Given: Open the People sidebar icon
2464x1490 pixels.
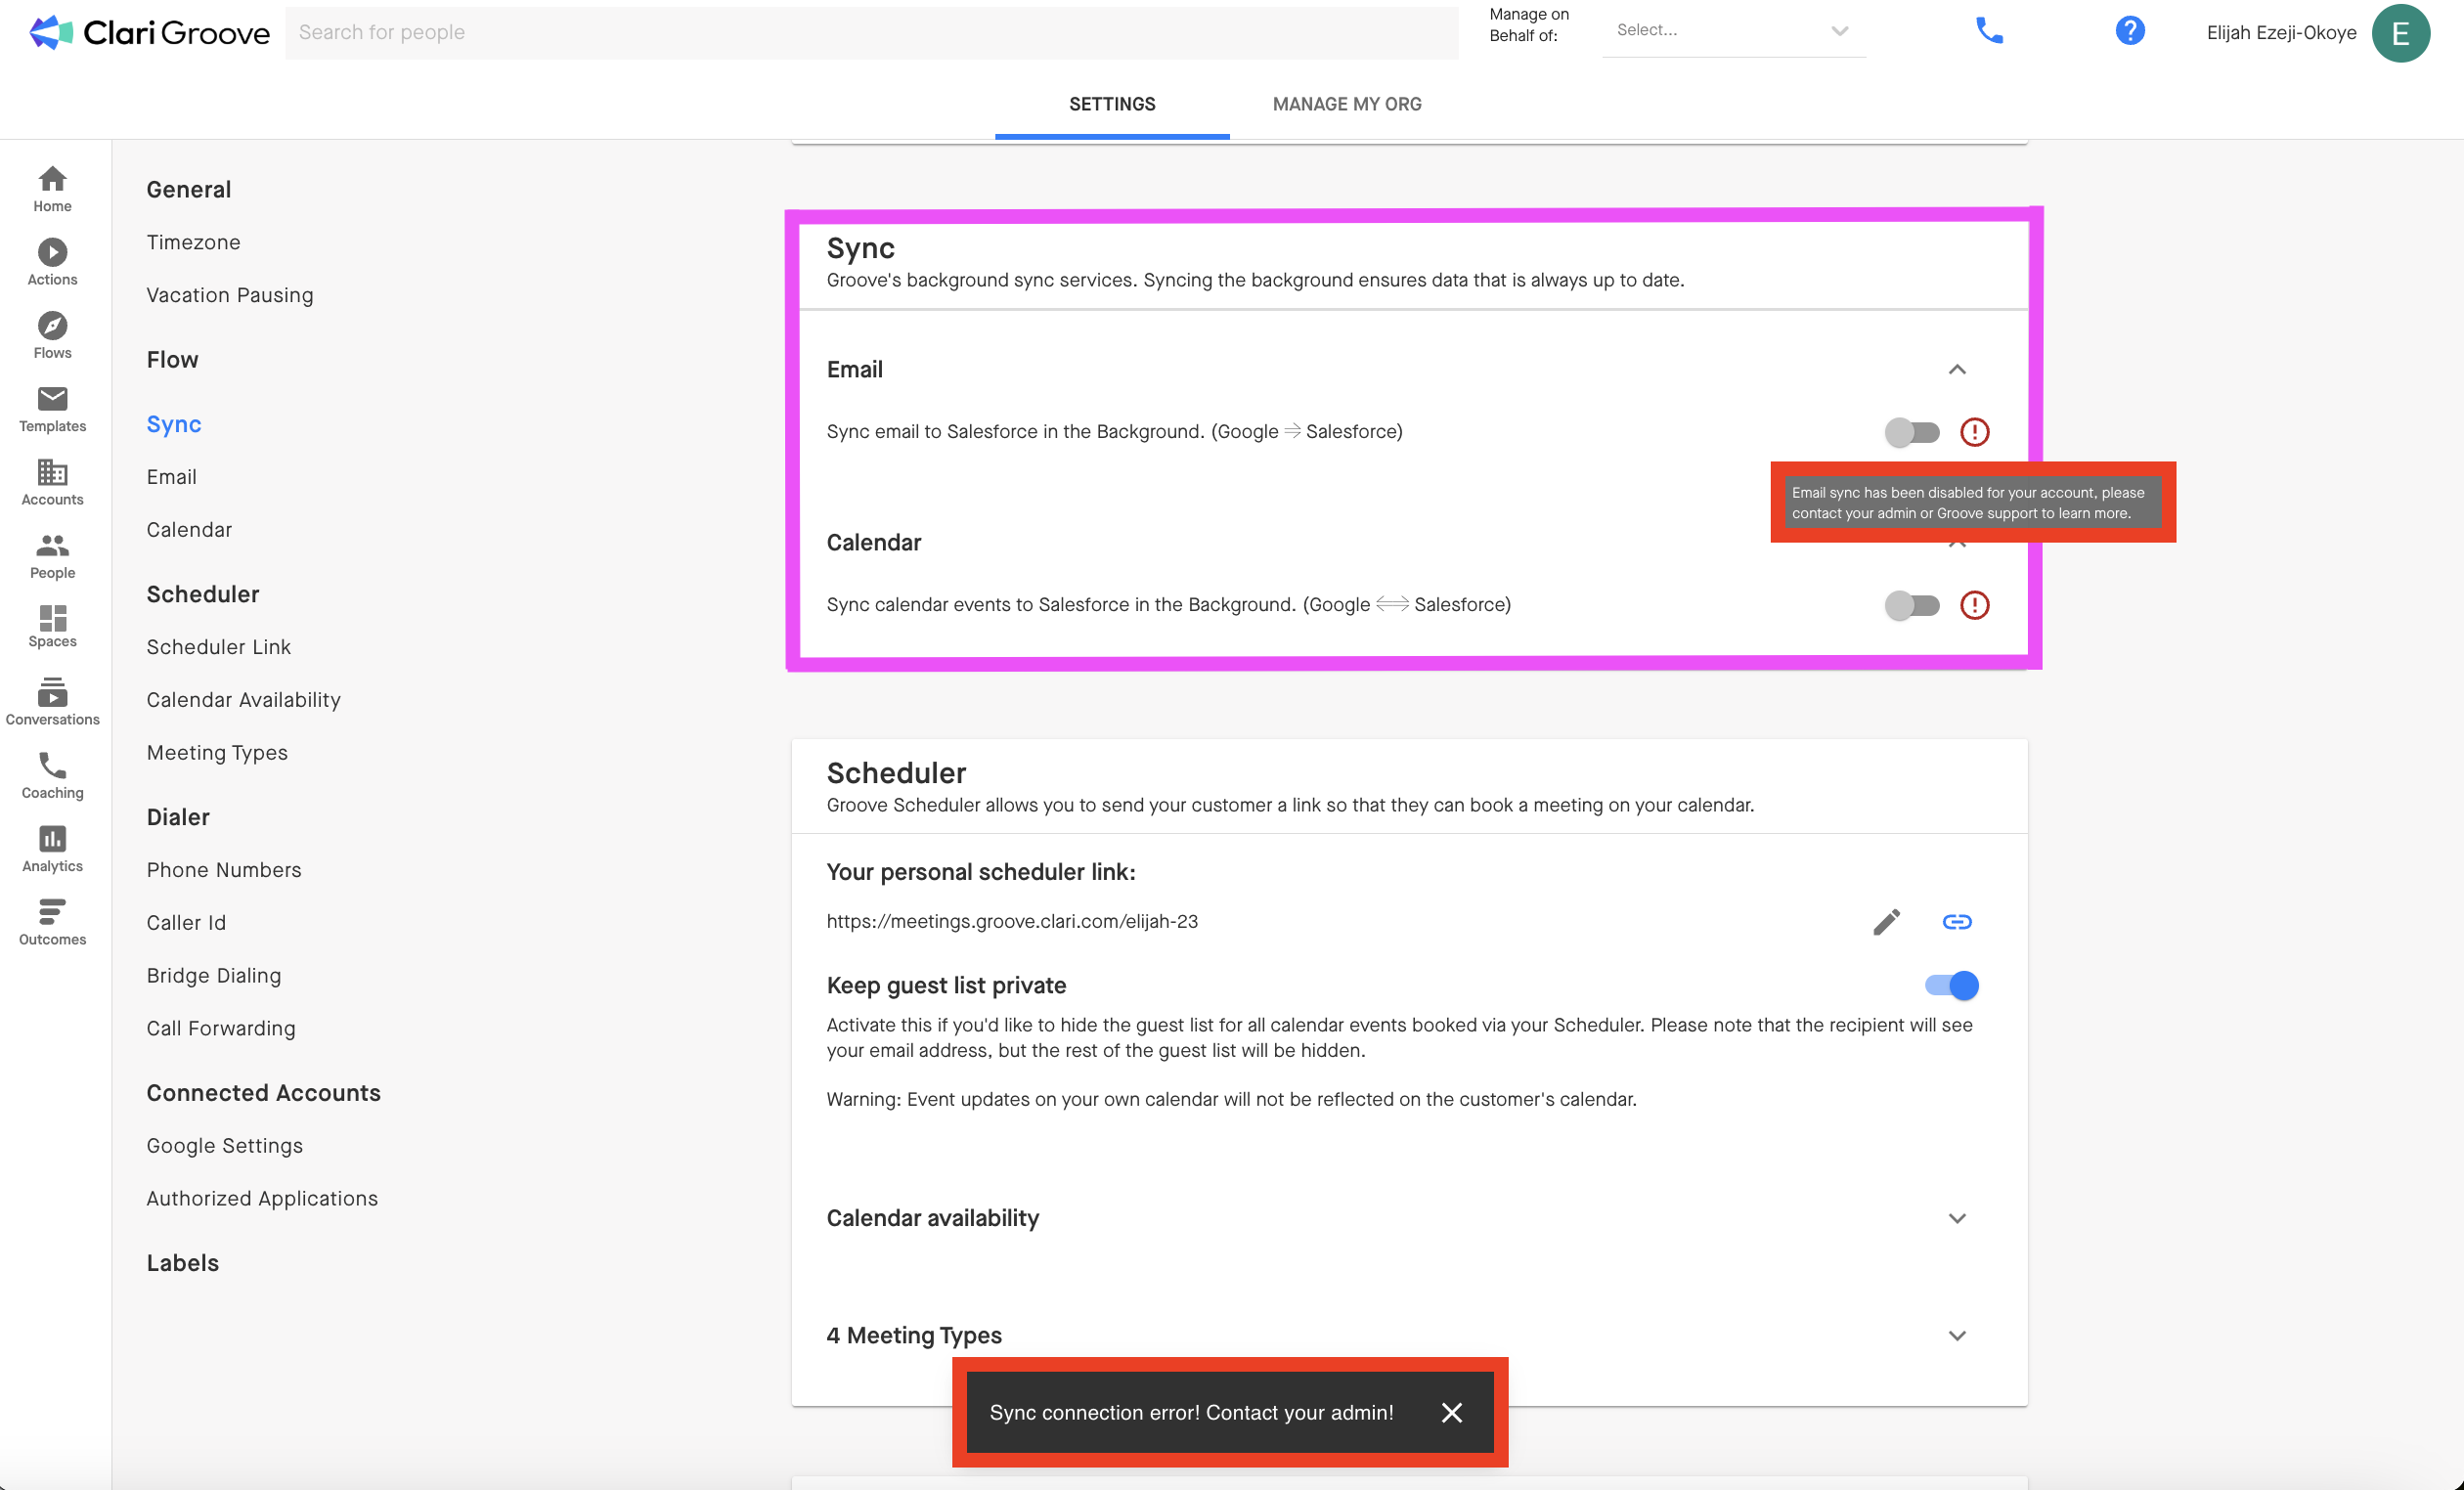Looking at the screenshot, I should pos(52,555).
